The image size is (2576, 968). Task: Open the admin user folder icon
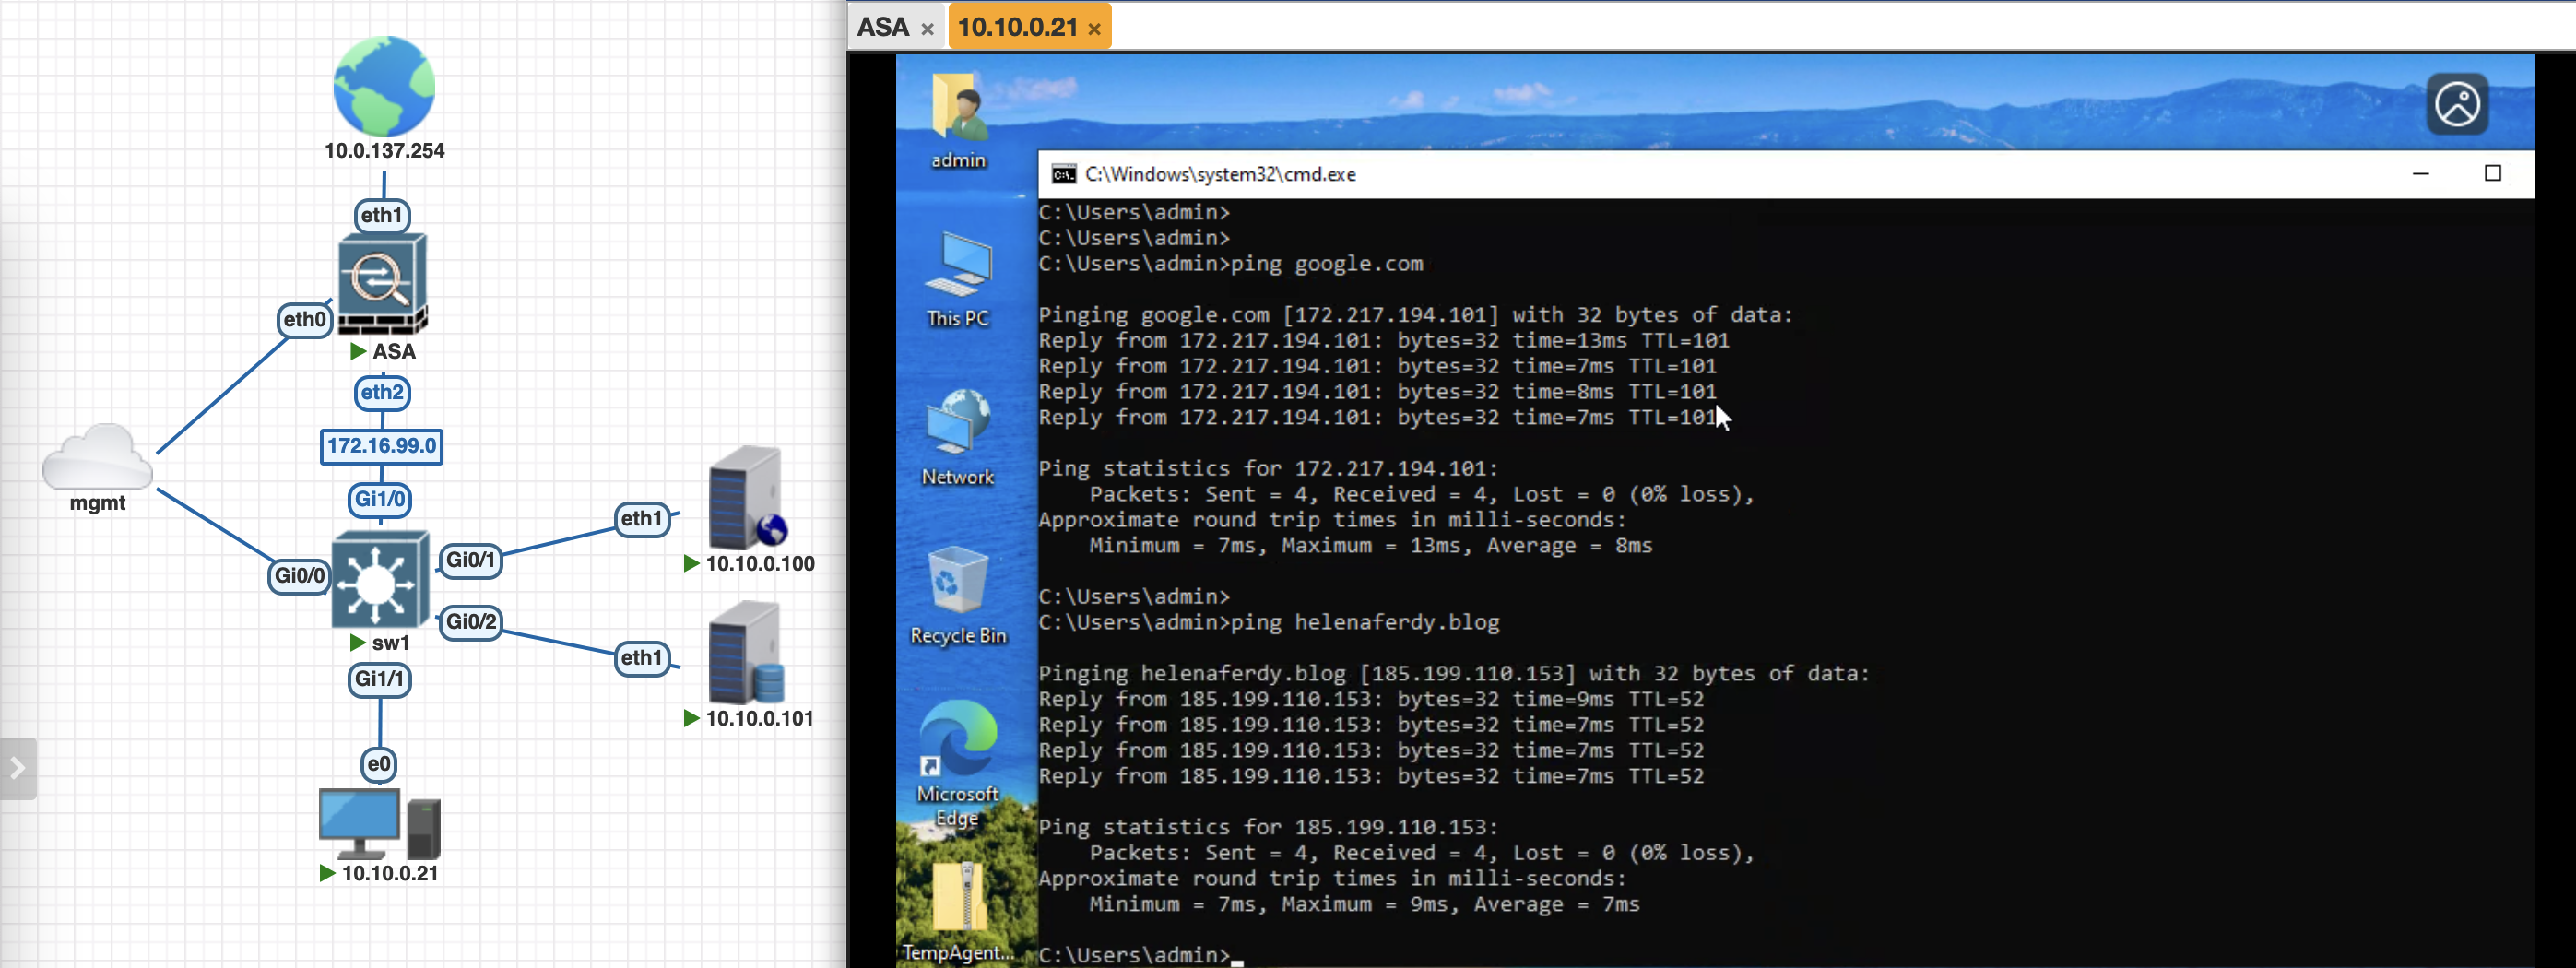point(957,106)
